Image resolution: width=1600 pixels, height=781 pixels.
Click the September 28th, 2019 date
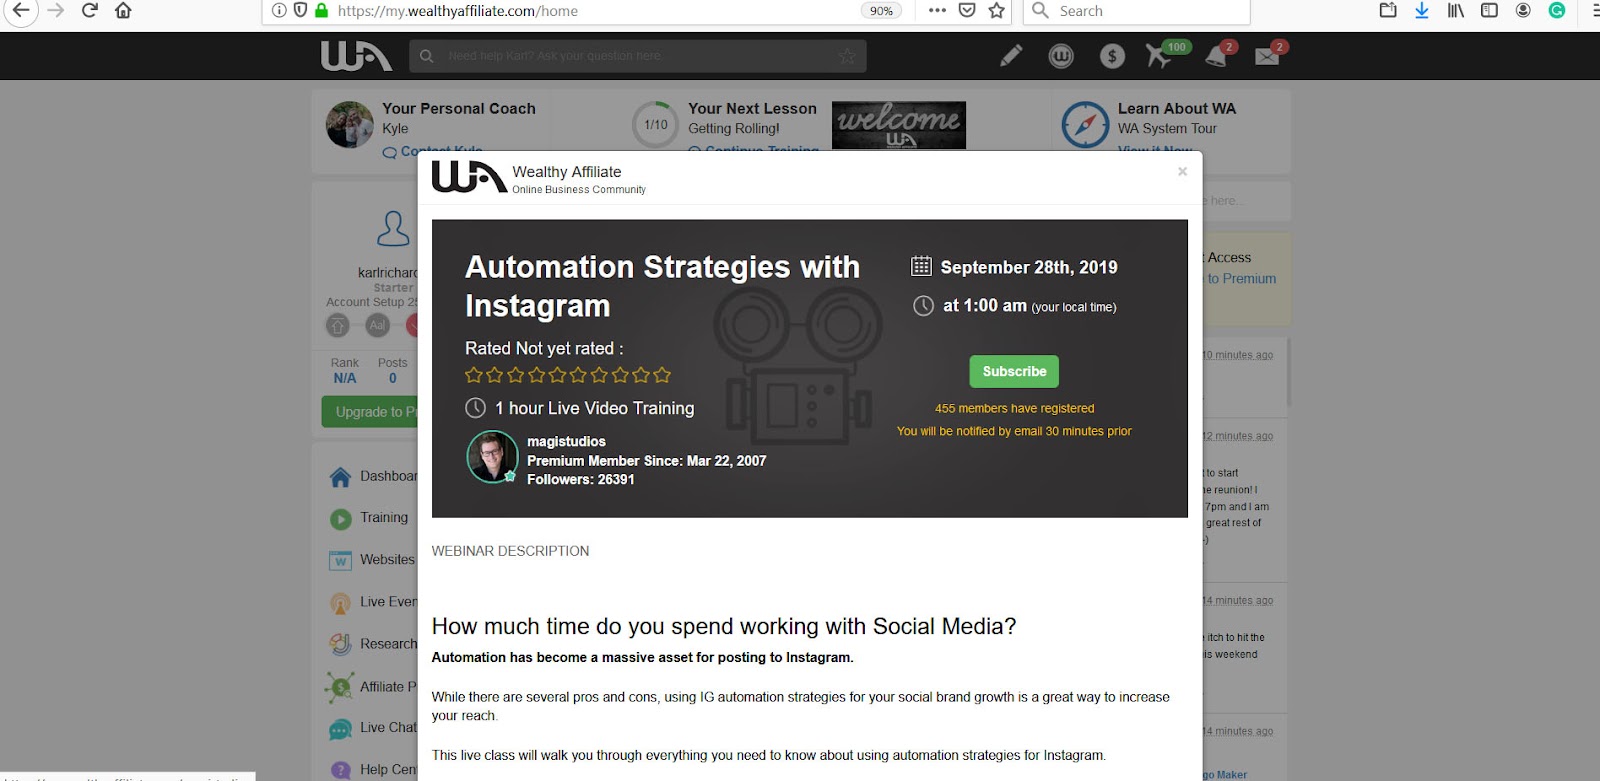pyautogui.click(x=1029, y=267)
